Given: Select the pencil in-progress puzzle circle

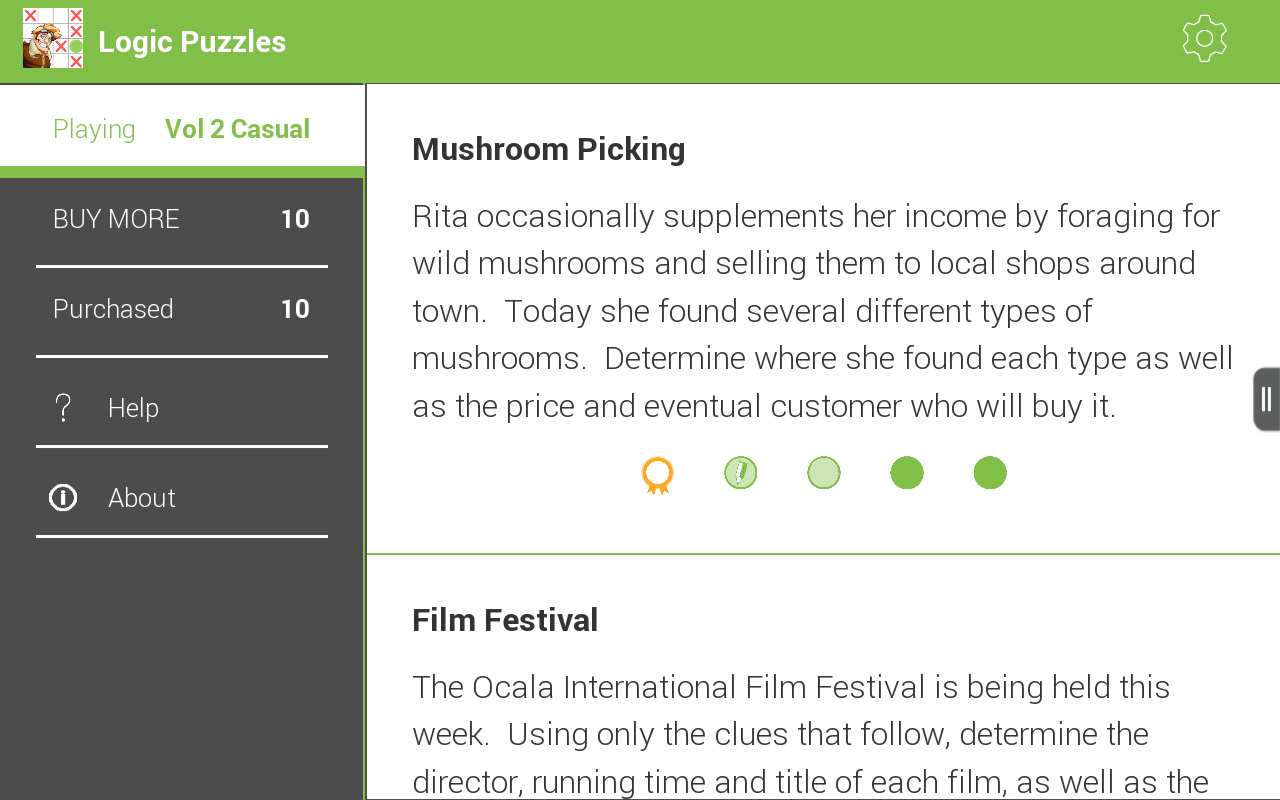Looking at the screenshot, I should [x=740, y=473].
